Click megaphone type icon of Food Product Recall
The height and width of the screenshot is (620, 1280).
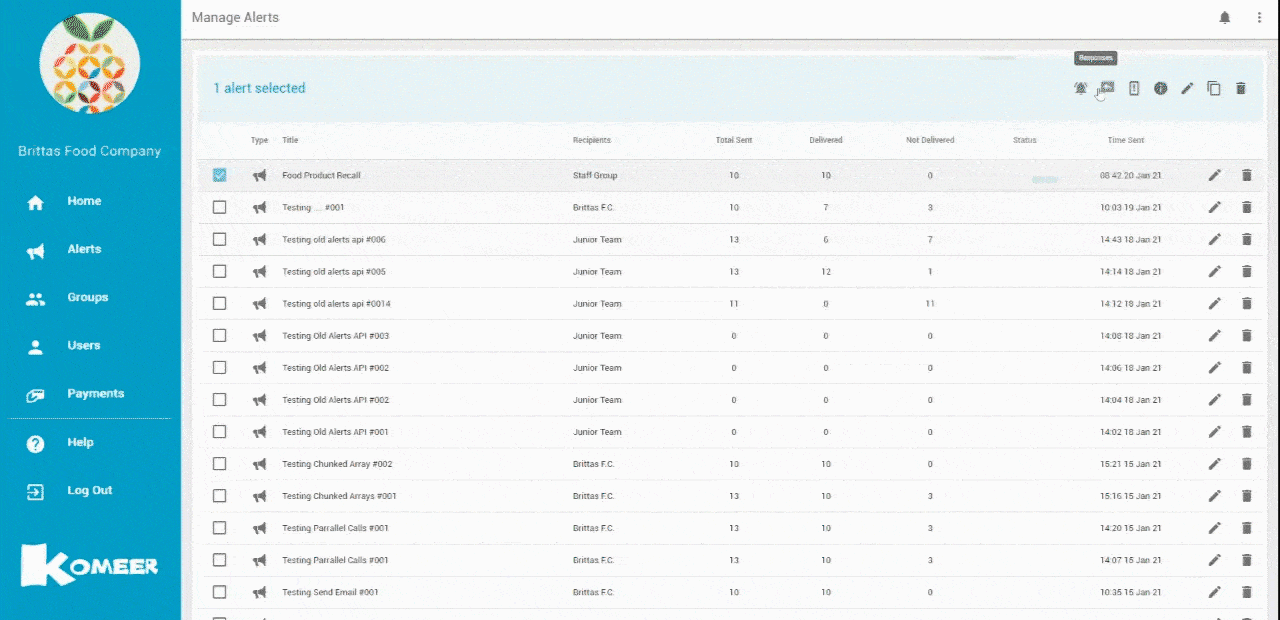tap(260, 175)
